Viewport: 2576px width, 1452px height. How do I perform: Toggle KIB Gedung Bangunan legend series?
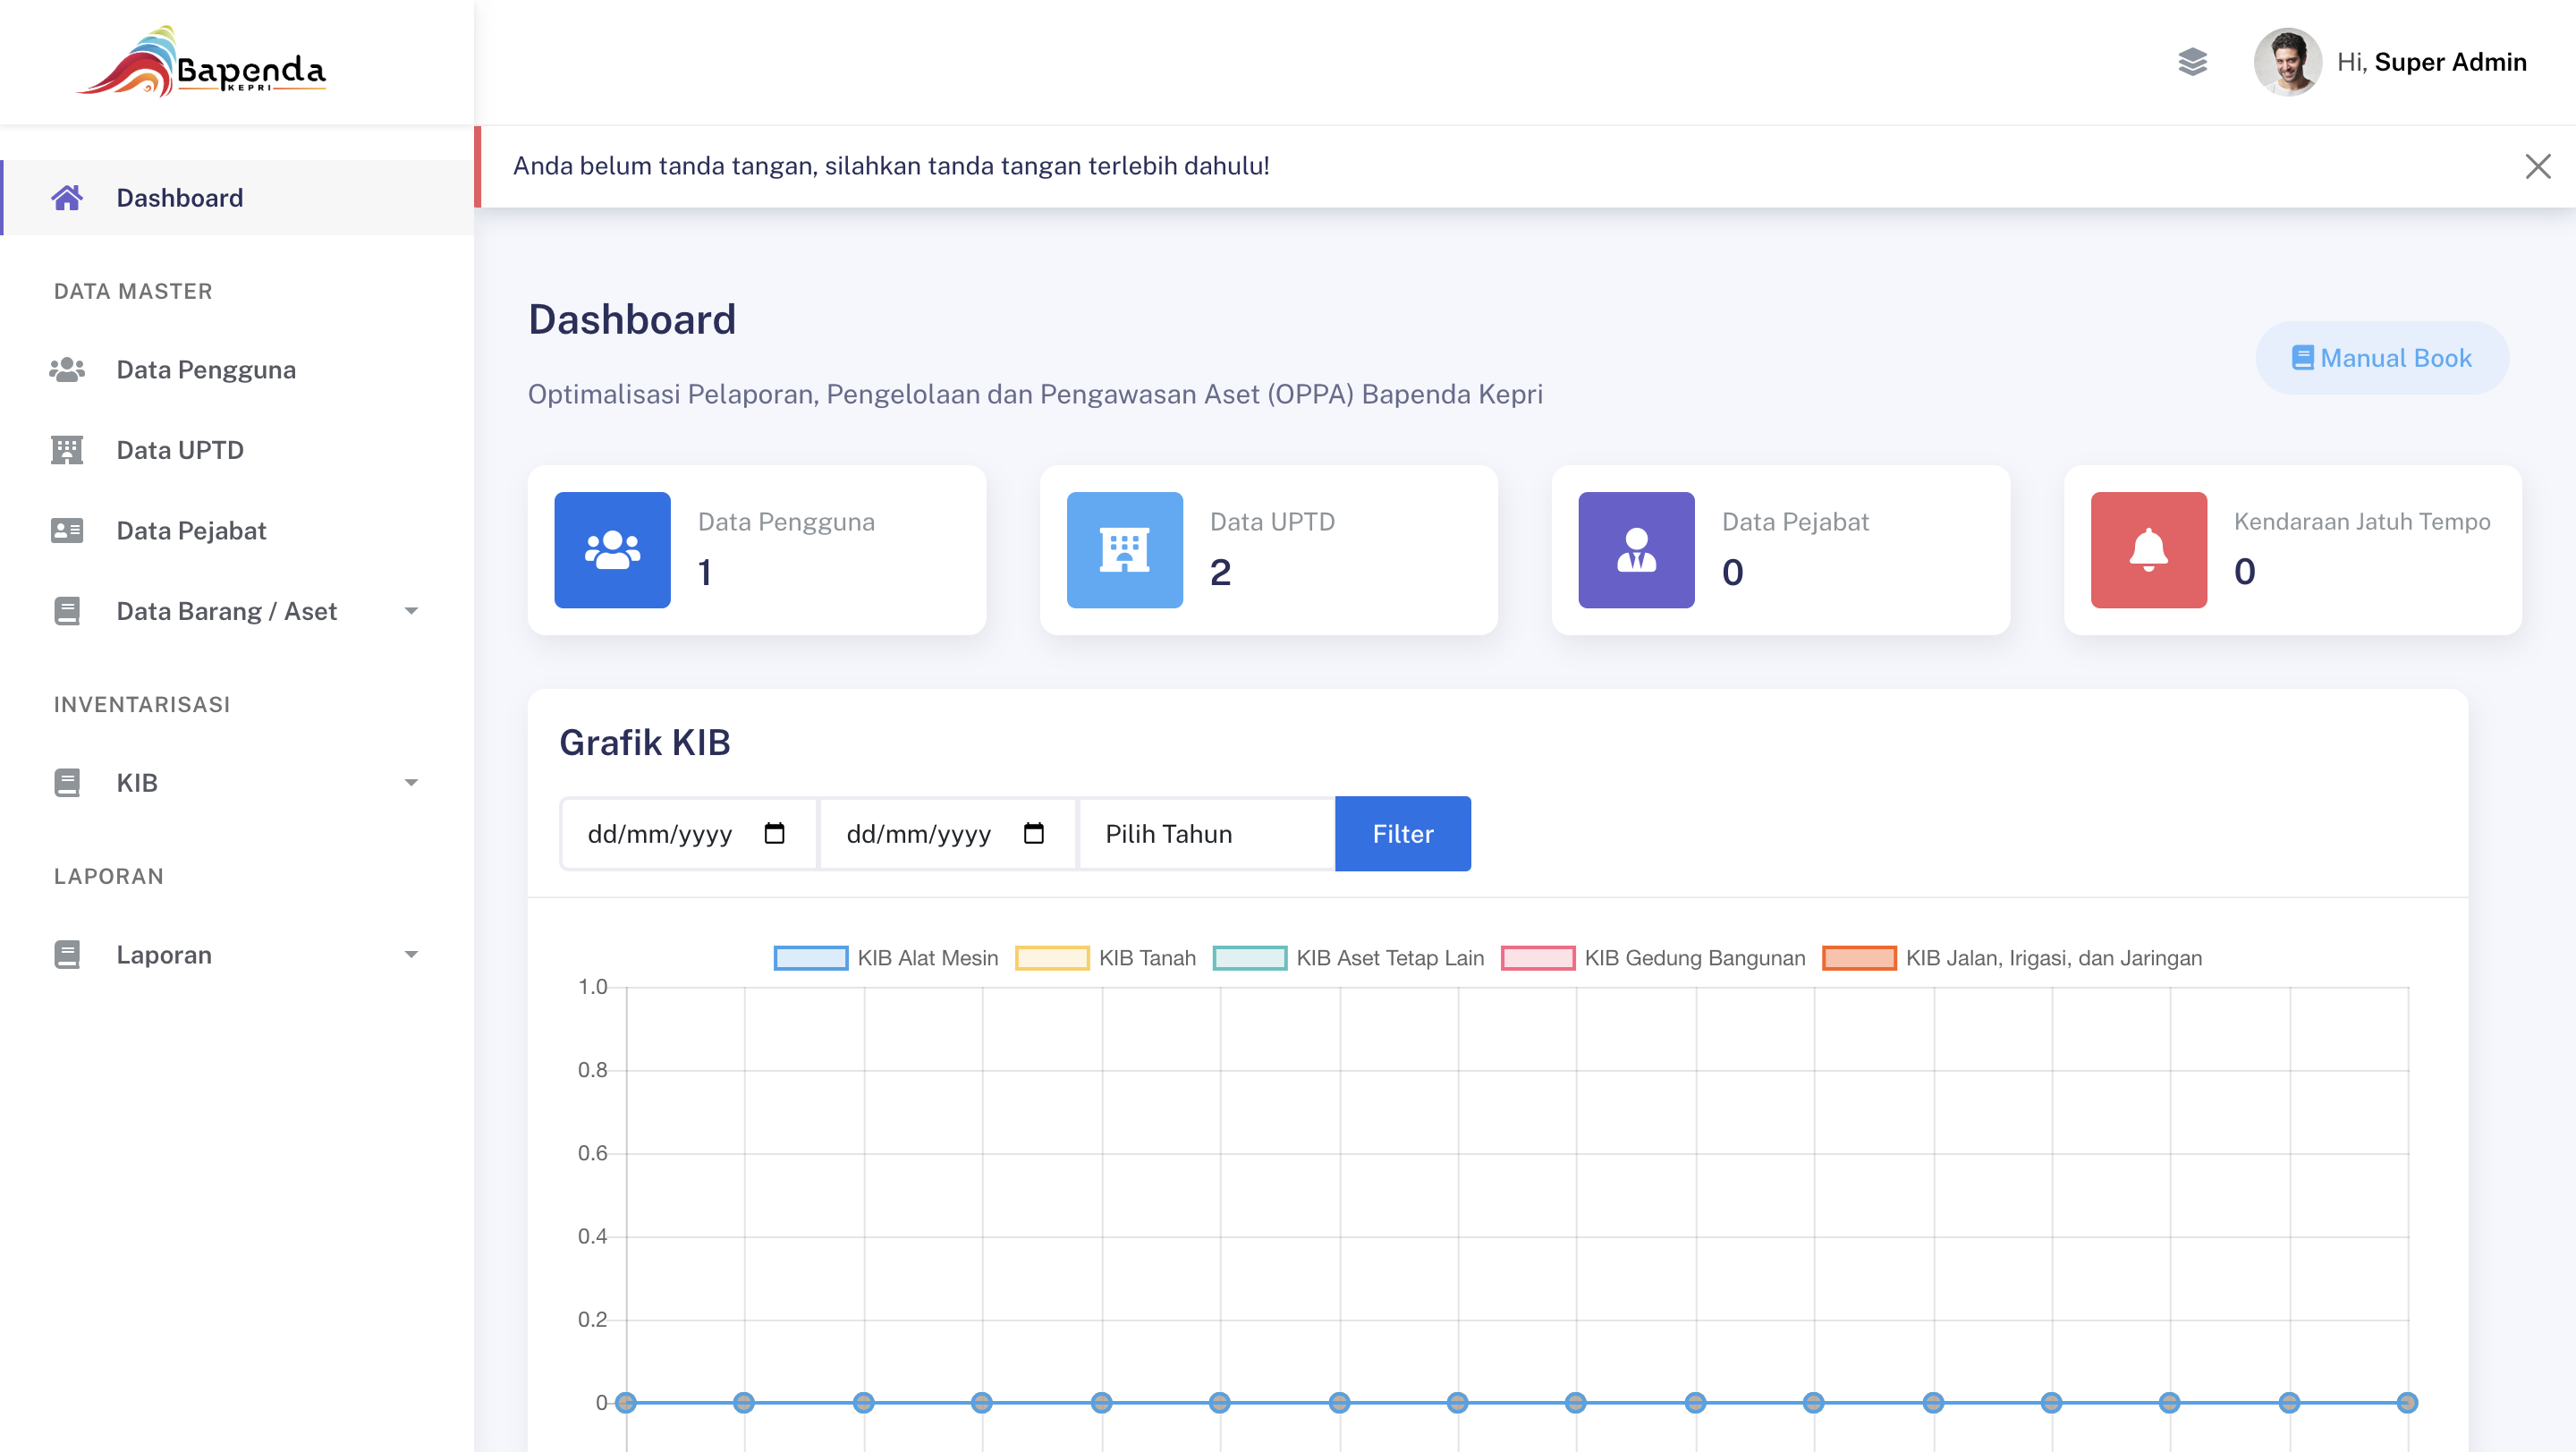click(x=1652, y=958)
